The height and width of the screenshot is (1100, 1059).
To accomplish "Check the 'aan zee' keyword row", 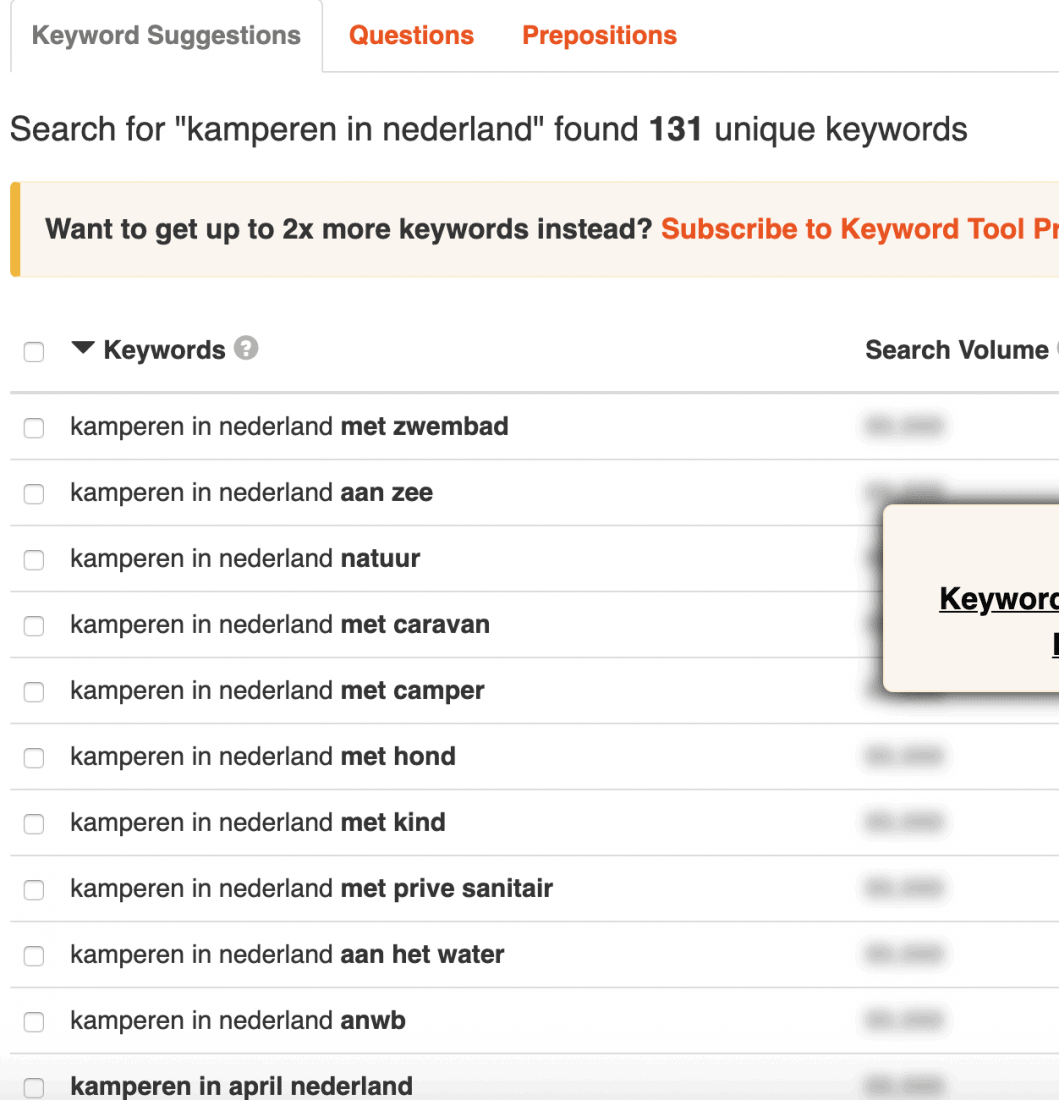I will click(34, 494).
